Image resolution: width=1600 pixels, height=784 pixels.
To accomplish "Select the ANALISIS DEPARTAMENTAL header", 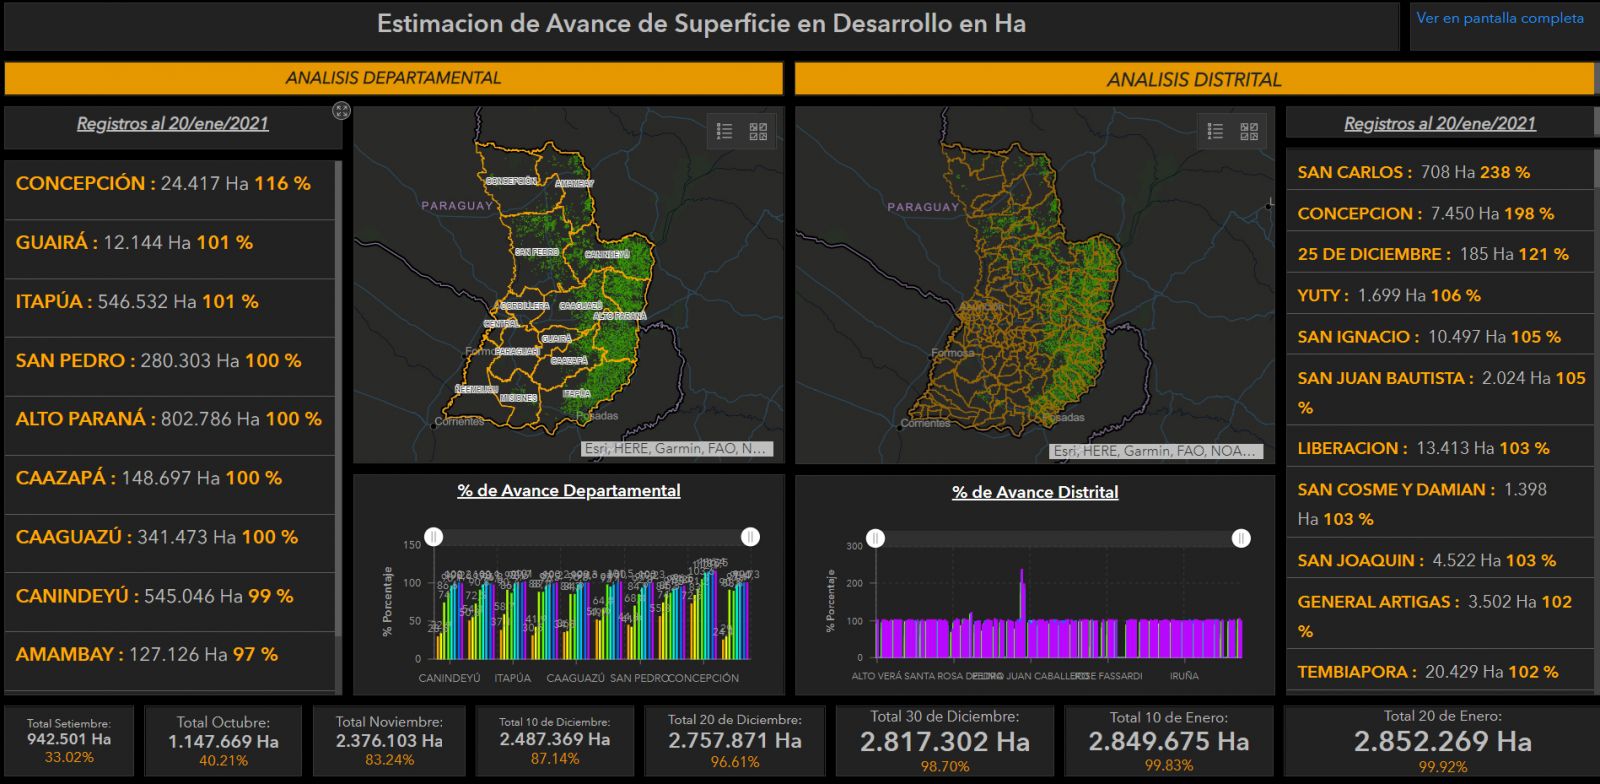I will click(393, 78).
